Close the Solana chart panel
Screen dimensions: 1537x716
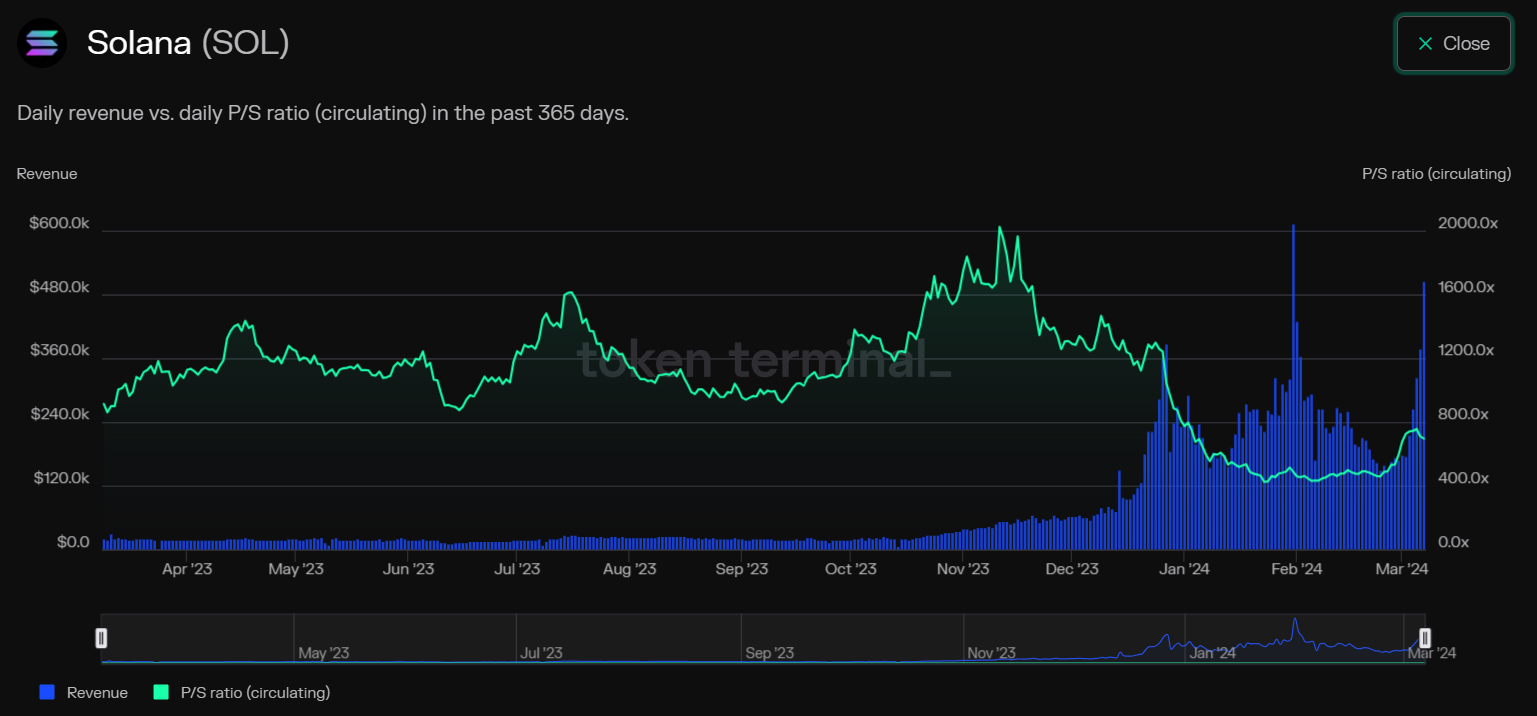(x=1453, y=44)
